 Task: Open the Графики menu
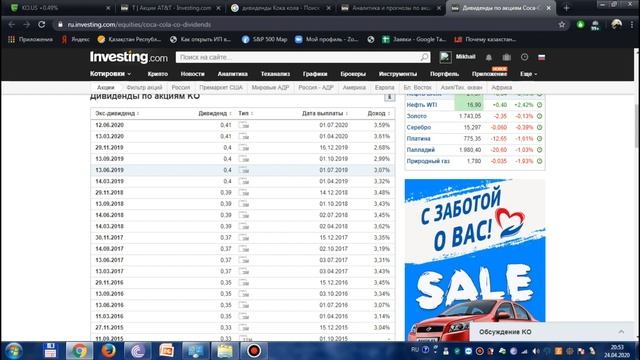[x=315, y=74]
